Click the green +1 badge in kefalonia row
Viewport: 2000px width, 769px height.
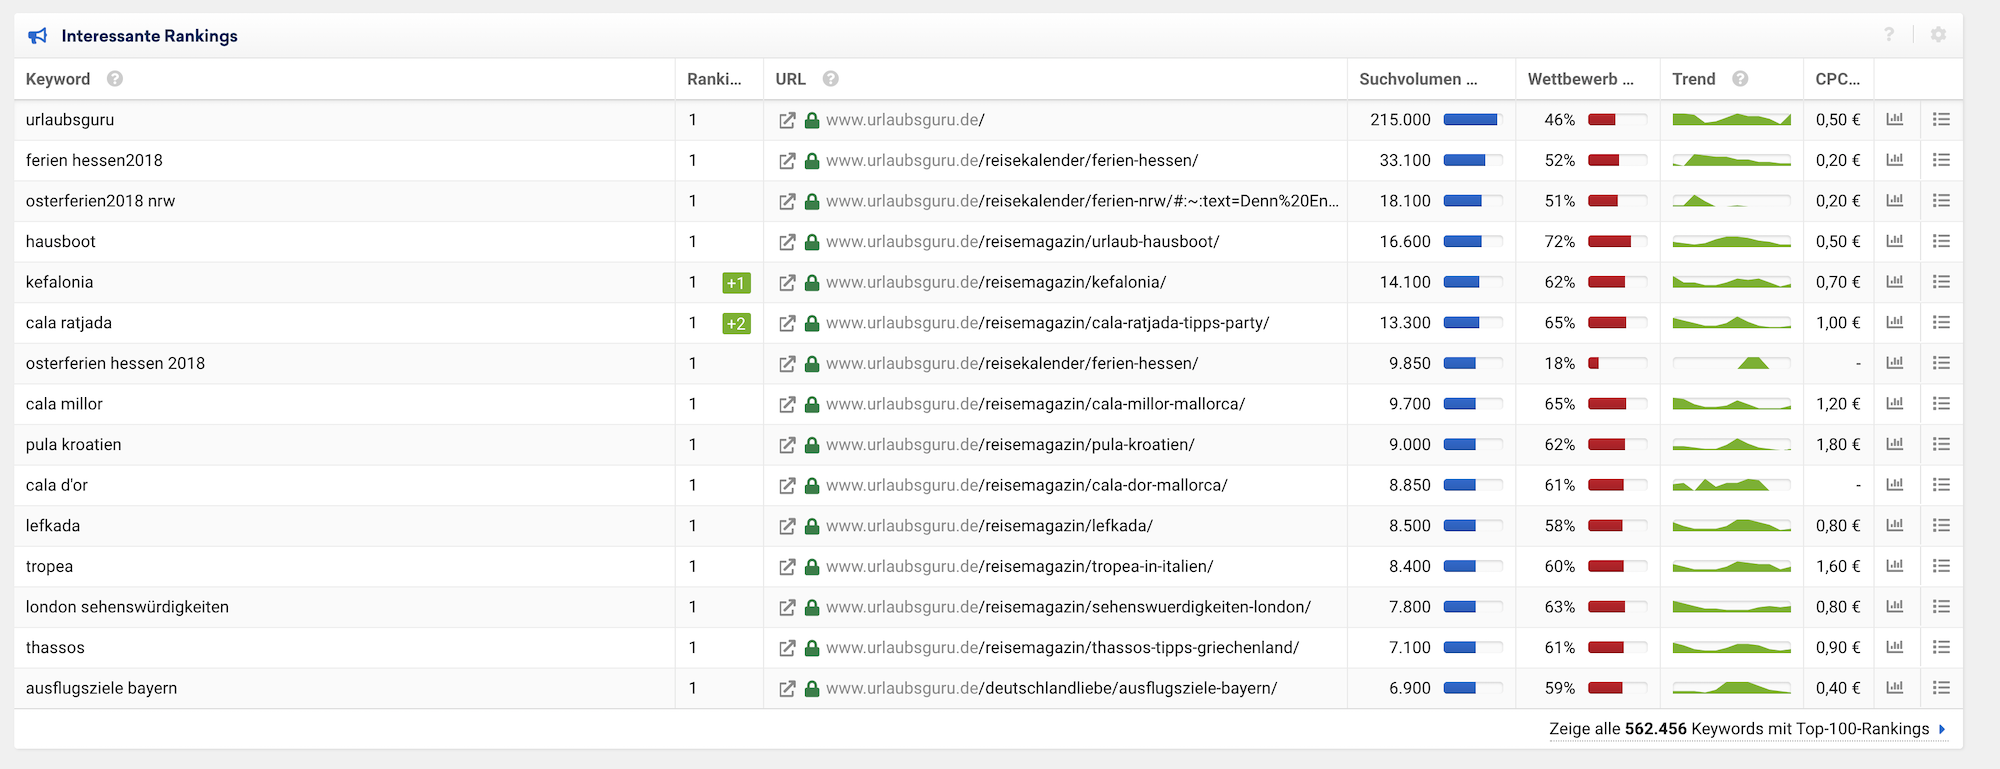point(736,283)
